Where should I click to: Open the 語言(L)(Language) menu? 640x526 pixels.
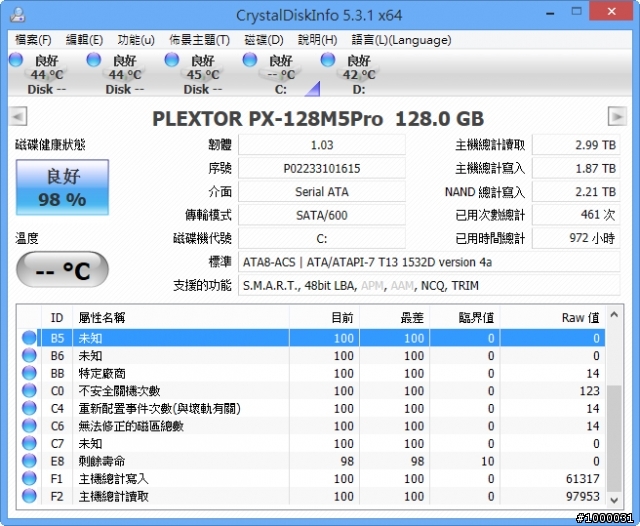pyautogui.click(x=401, y=40)
